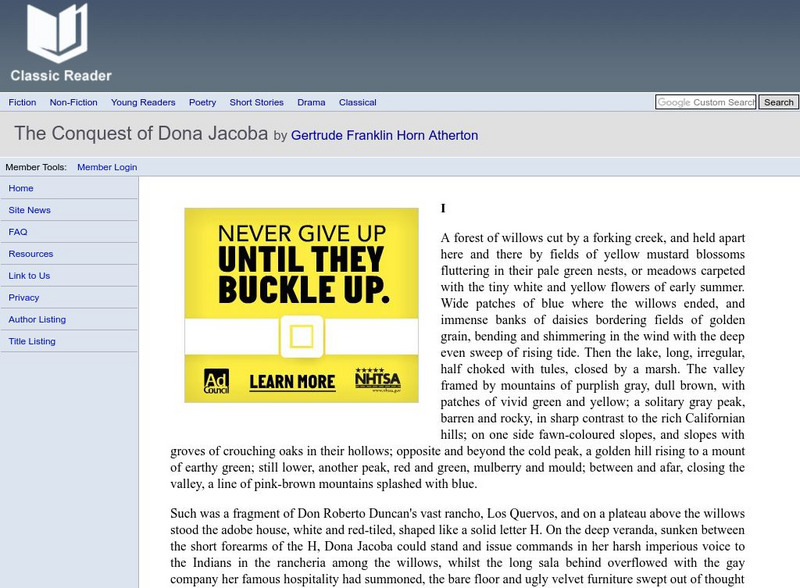This screenshot has width=800, height=588.
Task: Click LEARN MORE in the buckle-up ad
Action: [x=292, y=382]
